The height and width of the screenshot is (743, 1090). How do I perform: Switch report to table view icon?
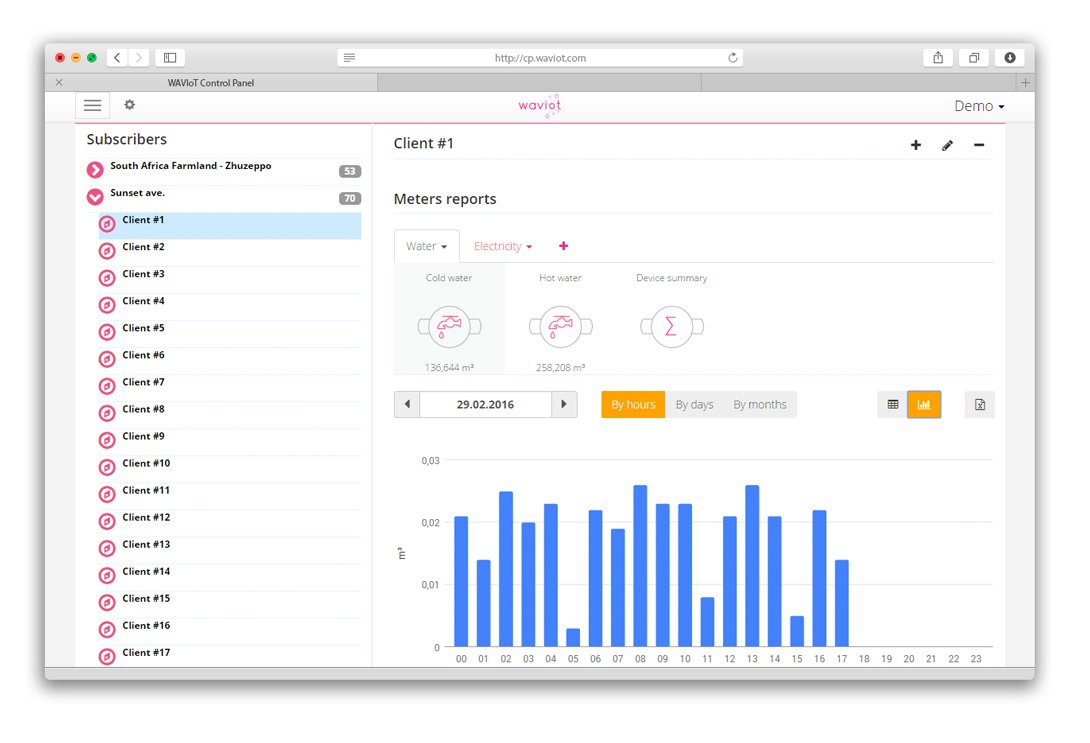click(892, 404)
